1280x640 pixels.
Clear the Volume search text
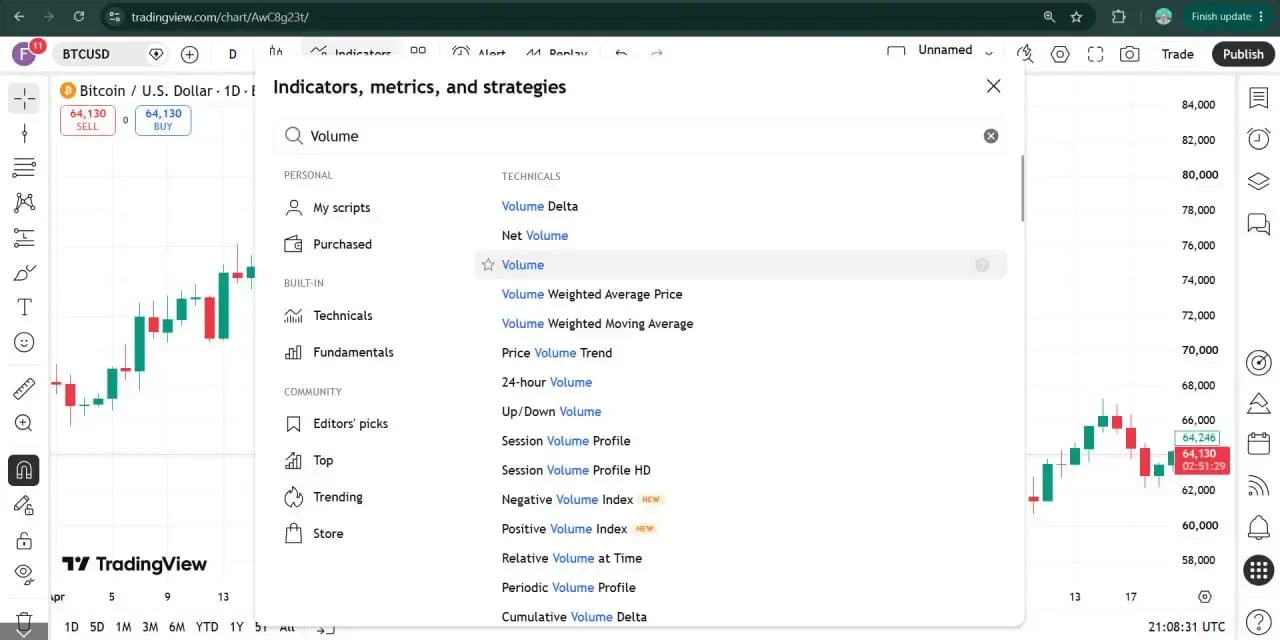[991, 136]
